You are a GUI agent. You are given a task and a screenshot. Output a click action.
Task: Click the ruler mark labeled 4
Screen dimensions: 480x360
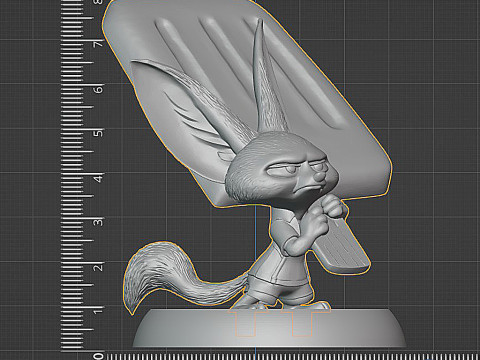coord(98,178)
